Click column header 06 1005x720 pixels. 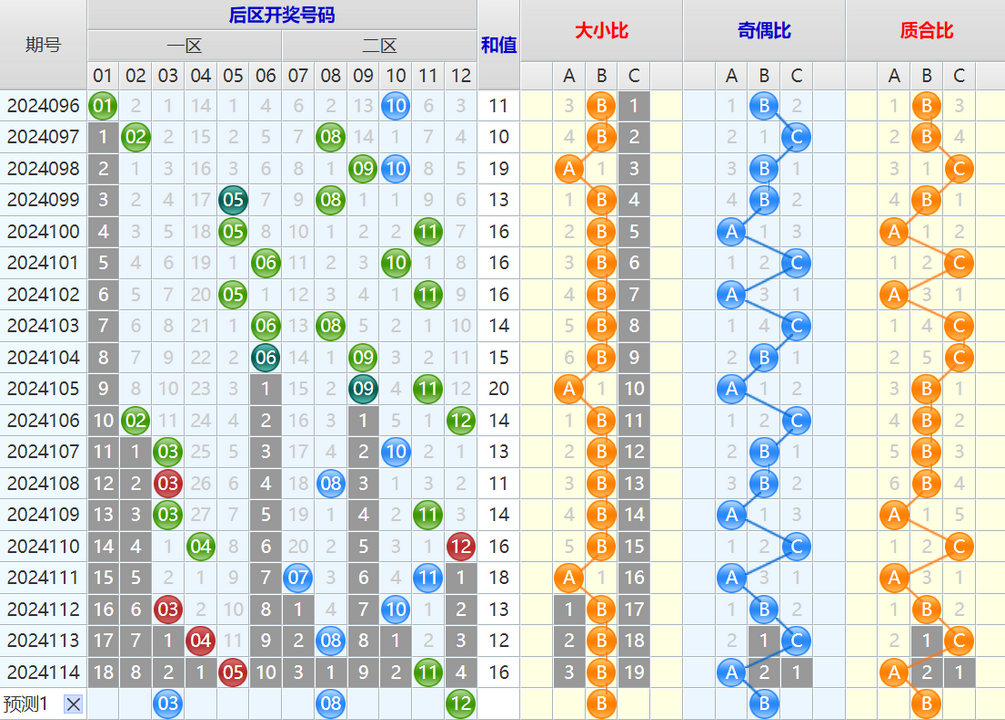[x=265, y=76]
